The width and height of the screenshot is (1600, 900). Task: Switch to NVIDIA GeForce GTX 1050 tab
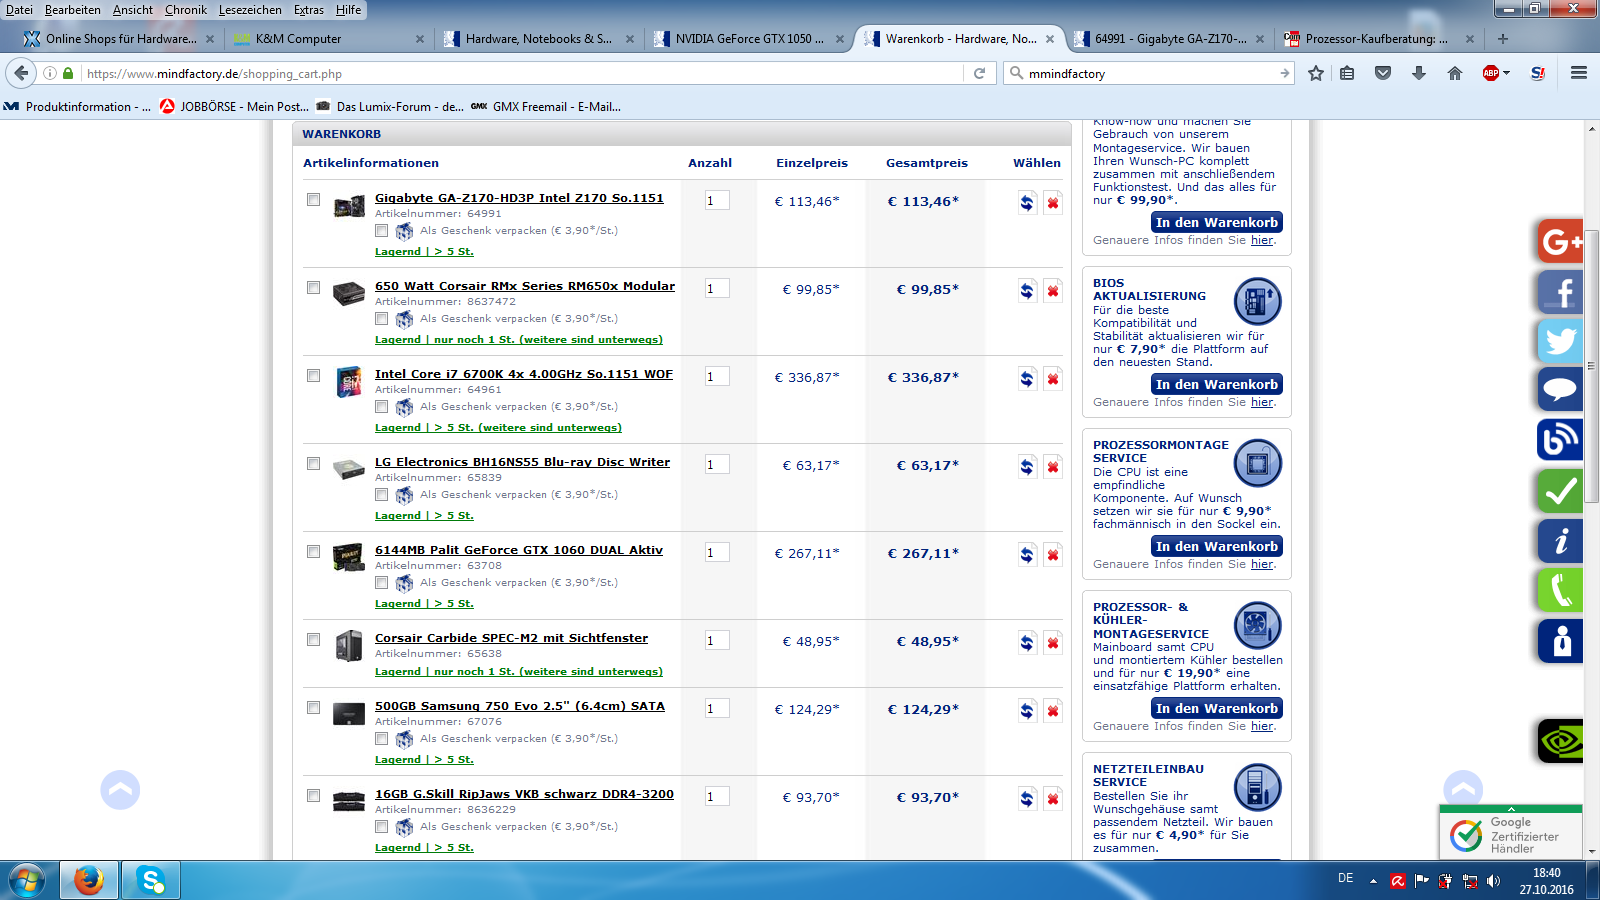(750, 39)
